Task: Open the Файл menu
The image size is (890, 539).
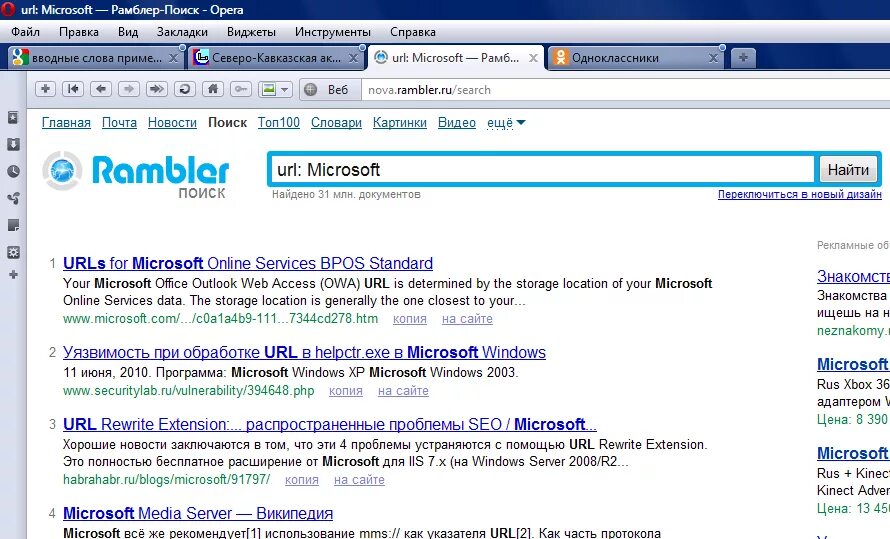Action: pyautogui.click(x=25, y=32)
